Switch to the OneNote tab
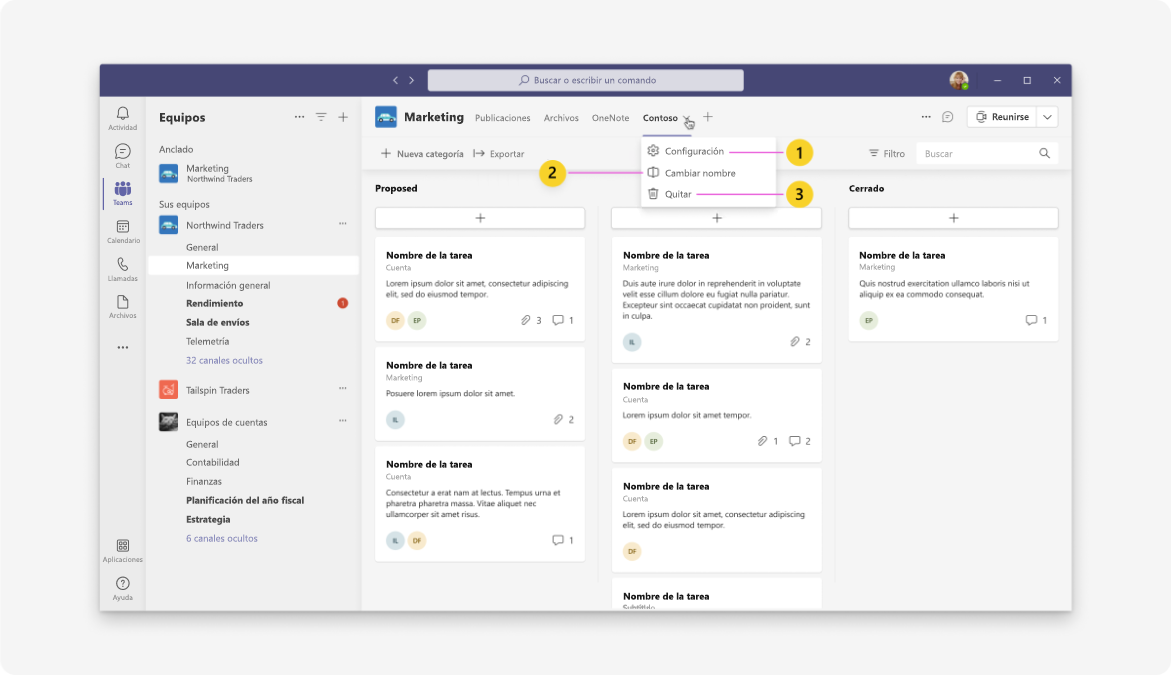The width and height of the screenshot is (1172, 675). click(610, 118)
